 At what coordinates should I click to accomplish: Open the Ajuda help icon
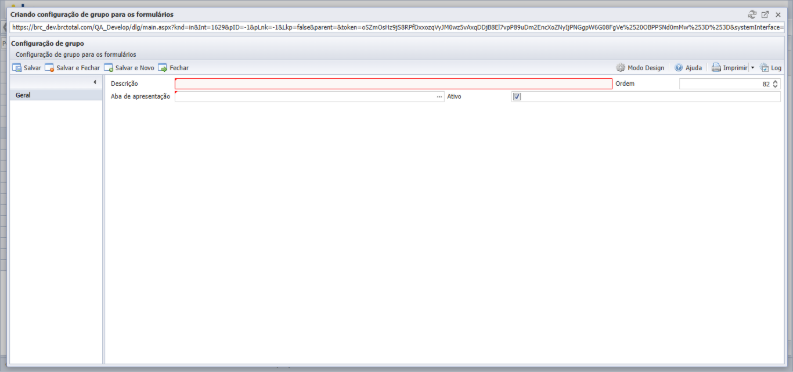(x=679, y=68)
